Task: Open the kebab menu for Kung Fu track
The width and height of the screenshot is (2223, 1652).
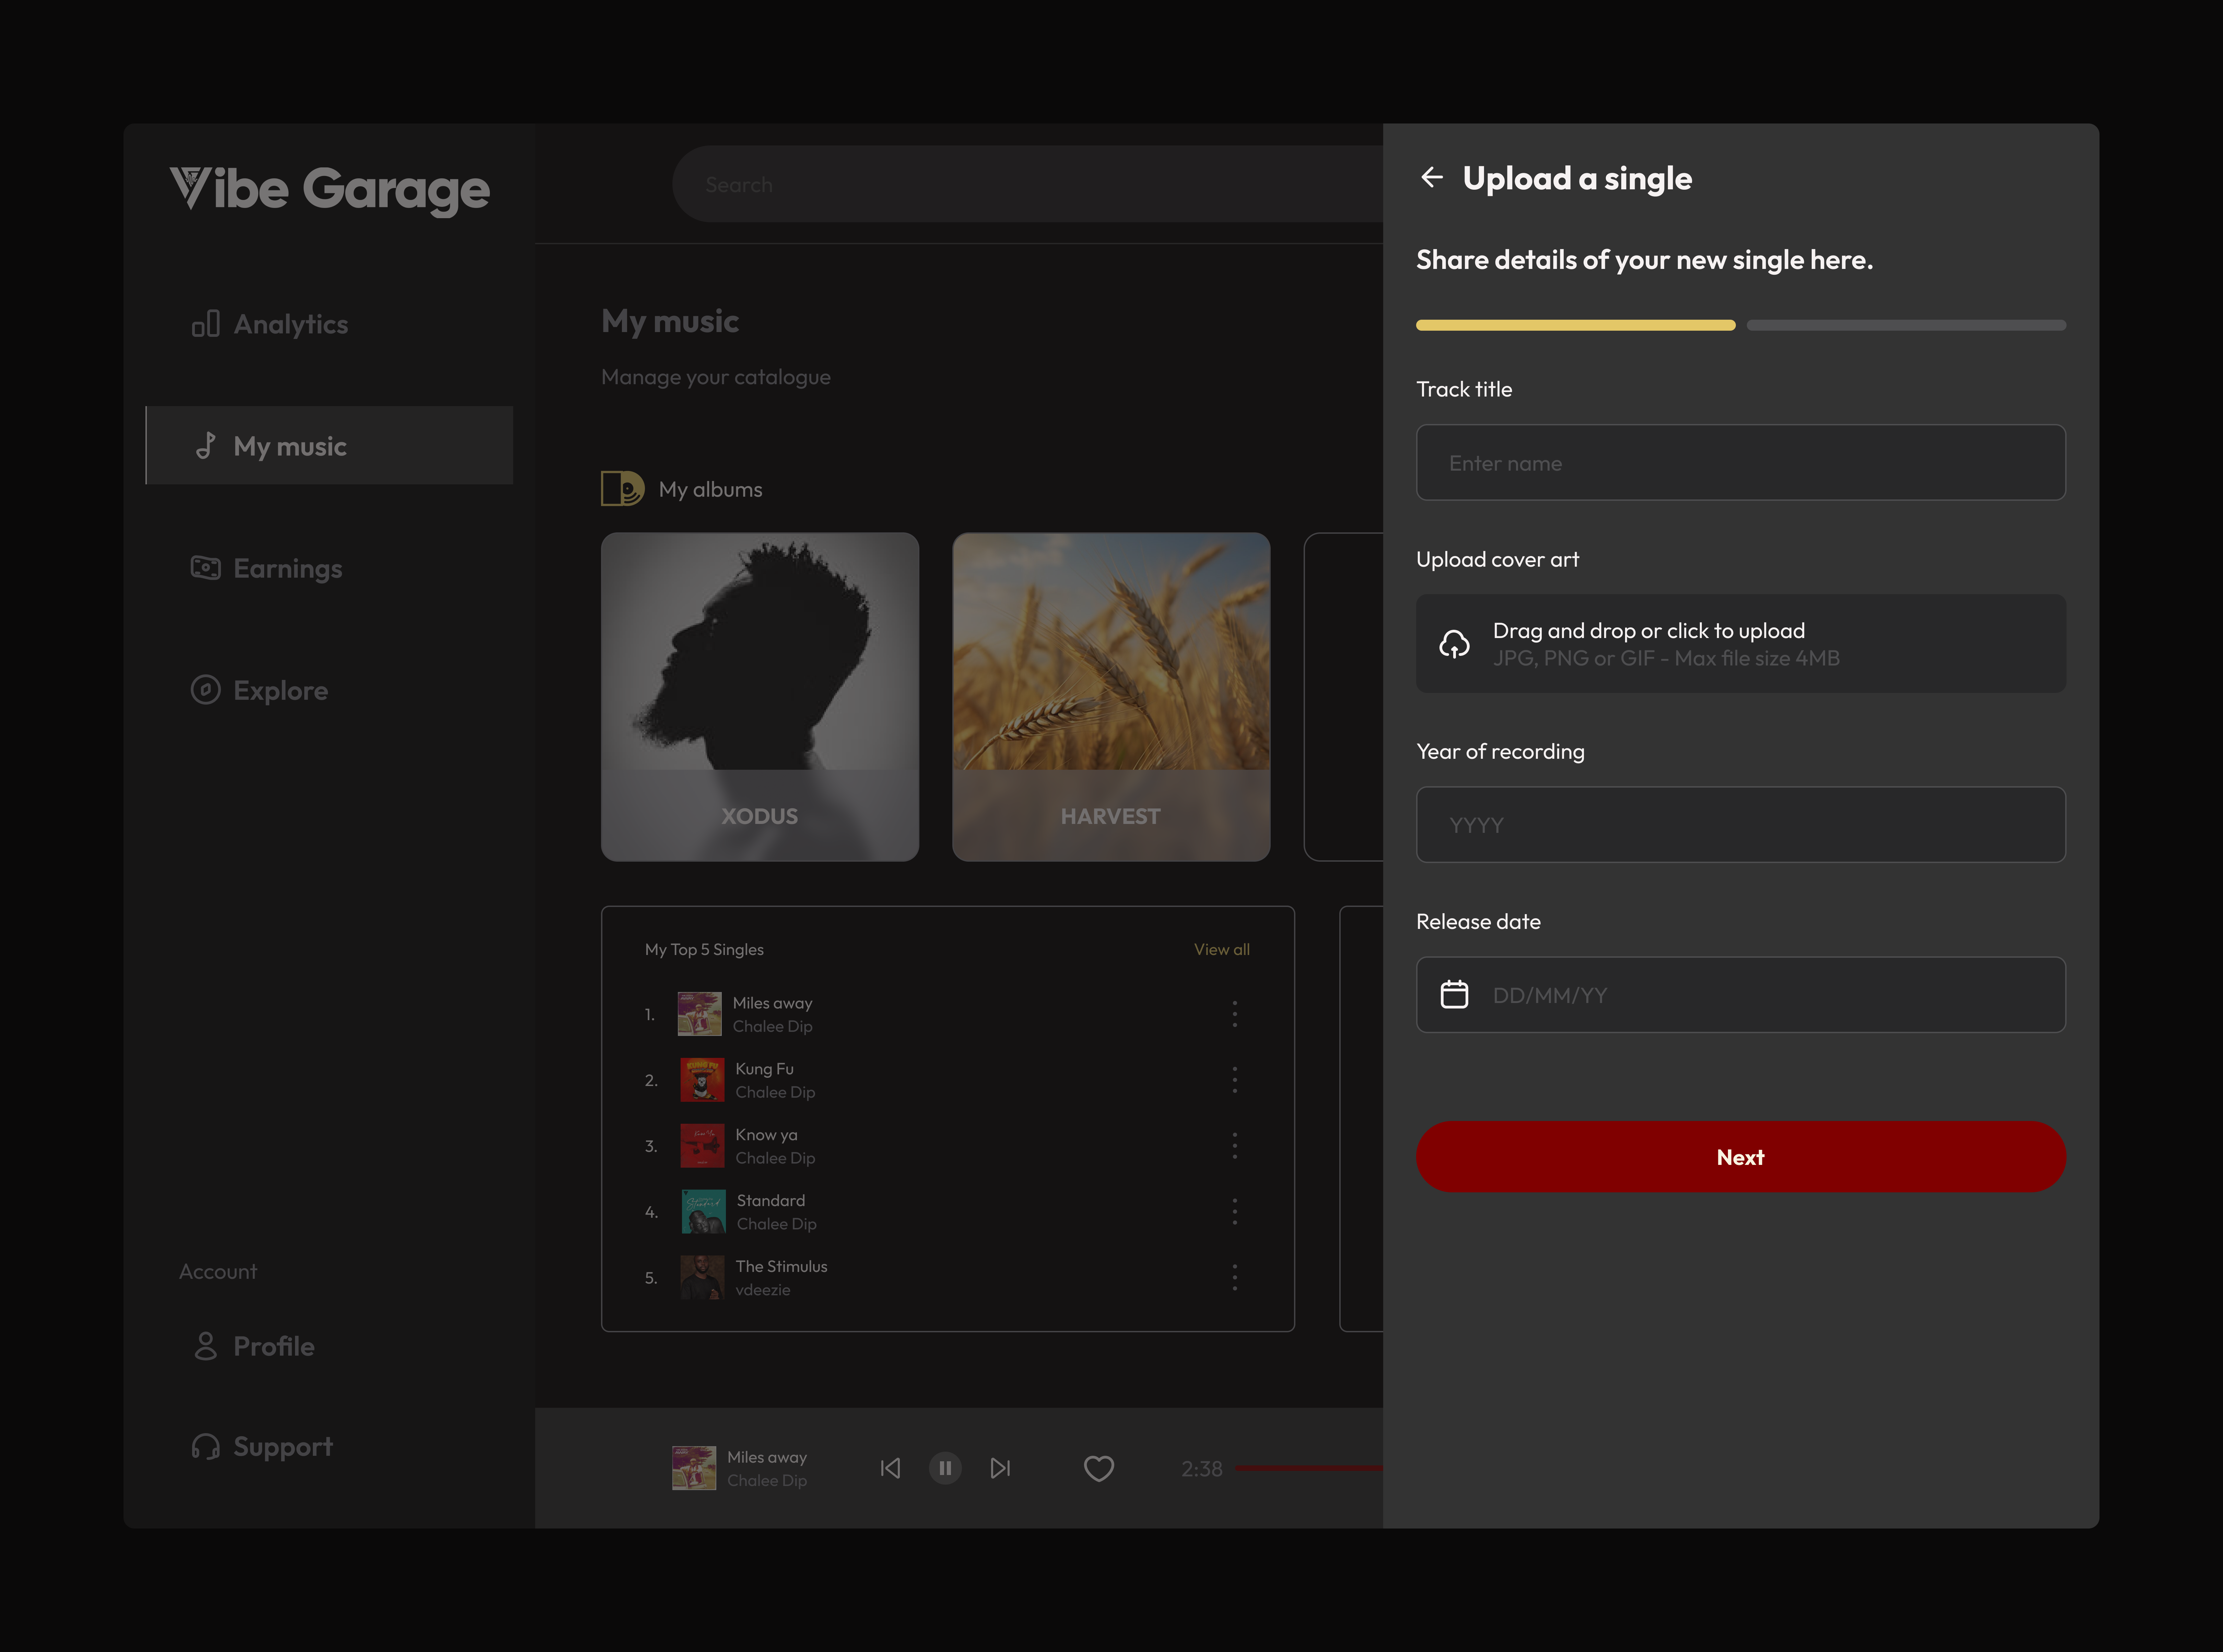Action: 1235,1080
